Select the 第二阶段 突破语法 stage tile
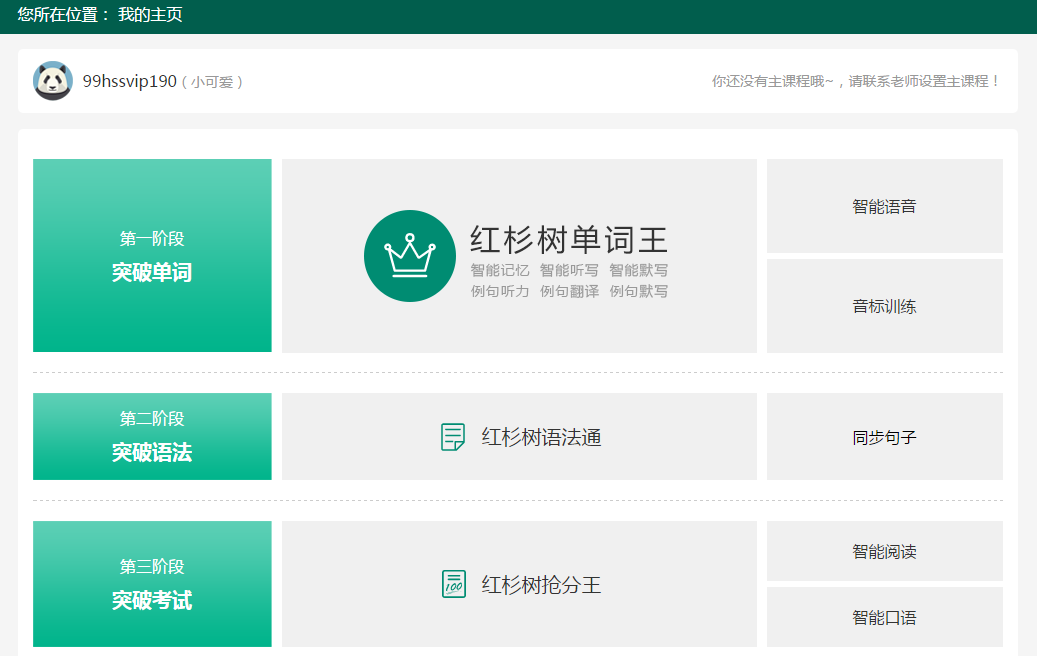This screenshot has width=1037, height=656. click(x=152, y=436)
